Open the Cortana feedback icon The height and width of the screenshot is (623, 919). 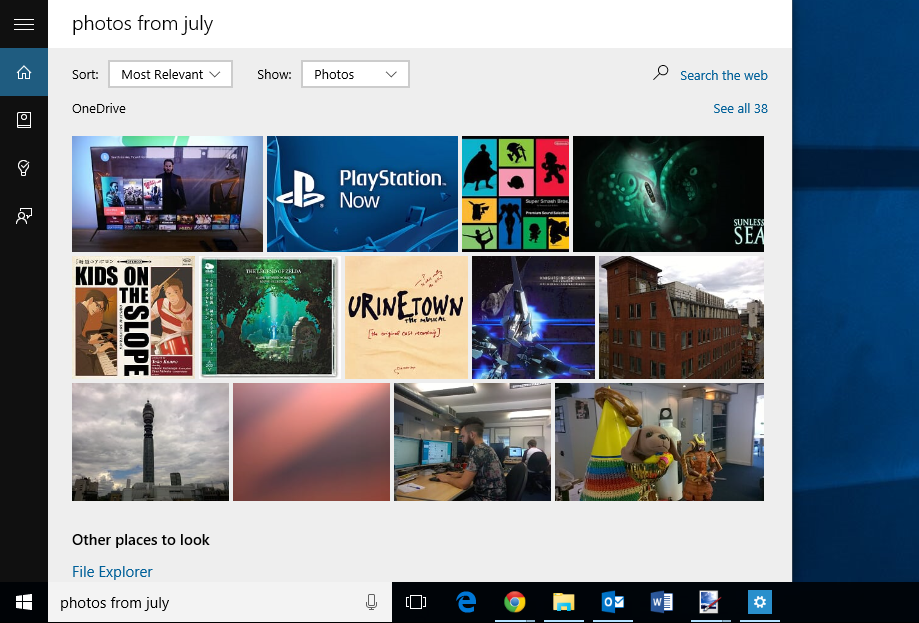23,216
